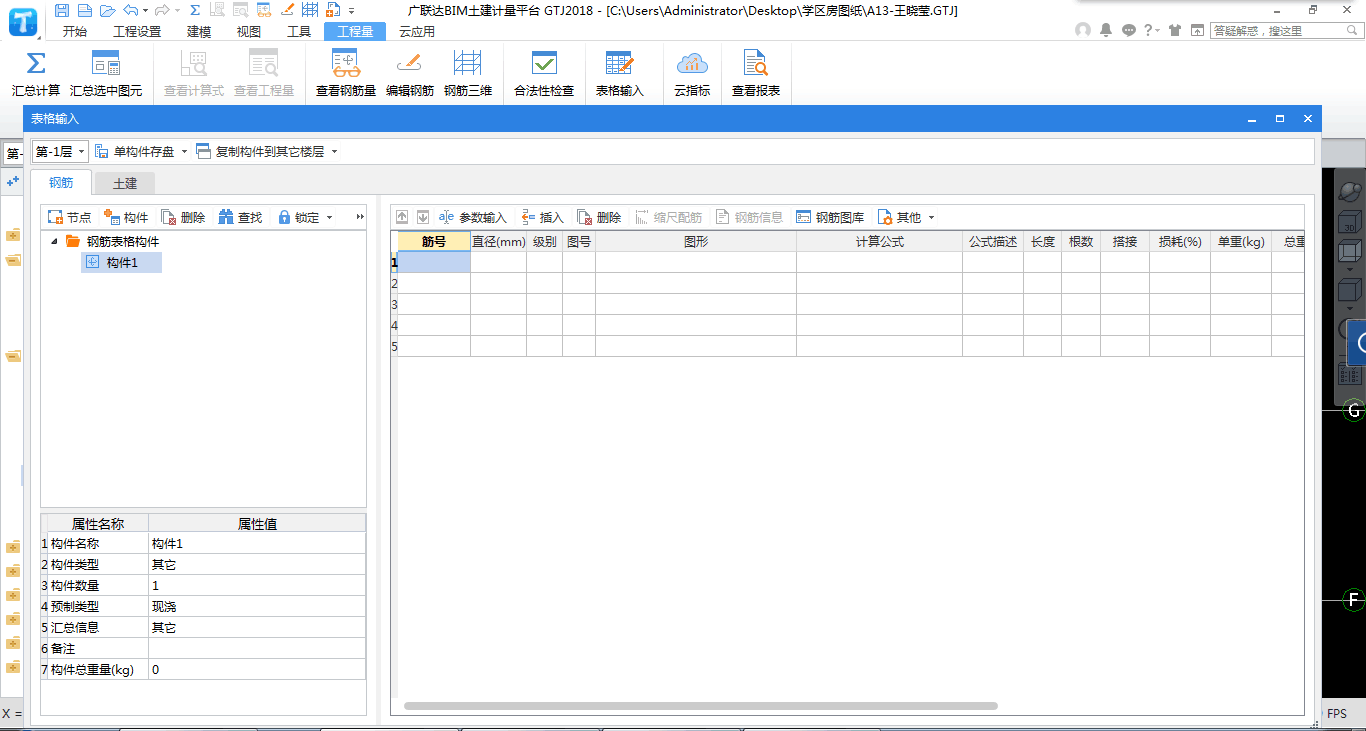1366x731 pixels.
Task: Click the 表格输入 ribbon button
Action: point(620,74)
